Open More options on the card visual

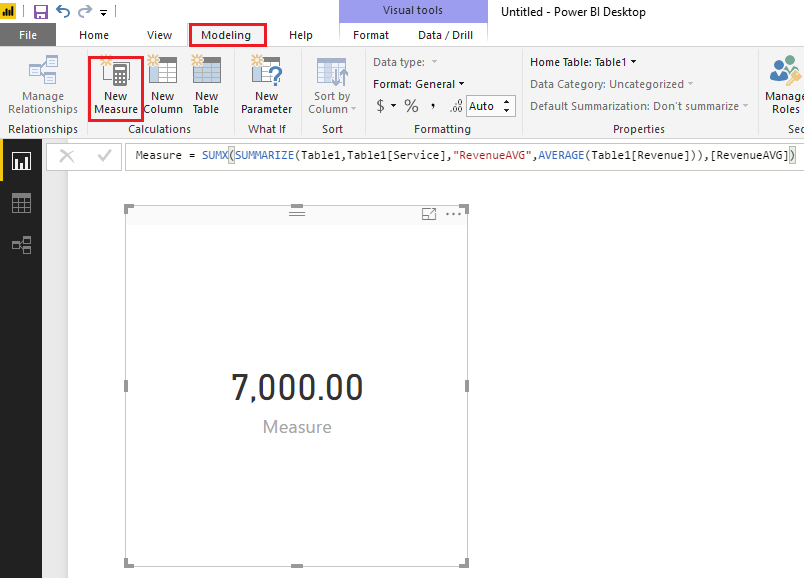click(x=453, y=214)
